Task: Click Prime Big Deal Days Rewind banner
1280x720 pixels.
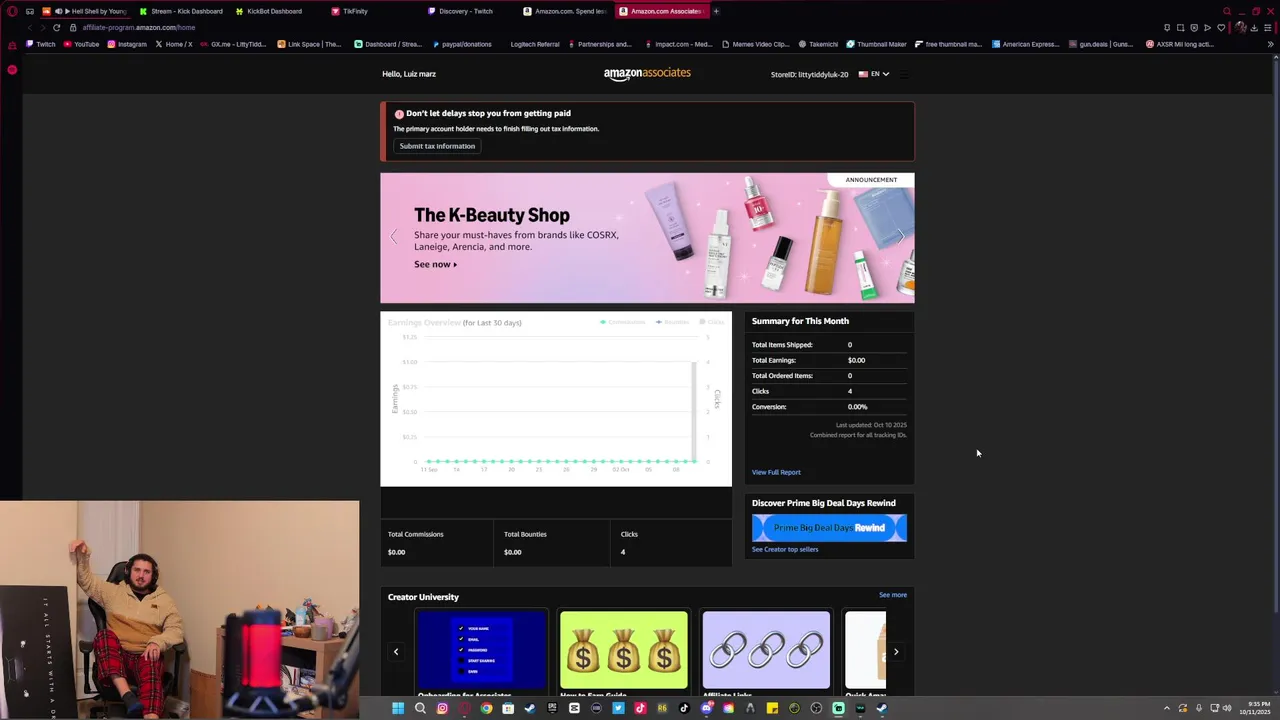Action: (x=829, y=528)
